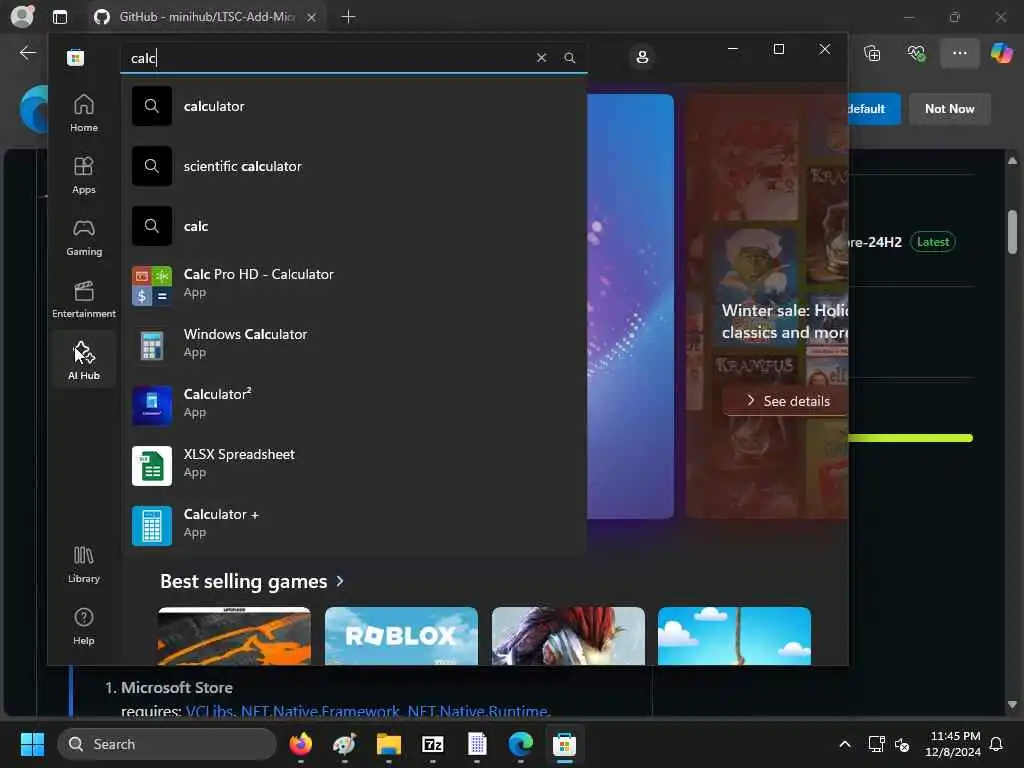This screenshot has height=768, width=1024.
Task: Open Calc Pro HD - Calculator app result
Action: tap(353, 285)
